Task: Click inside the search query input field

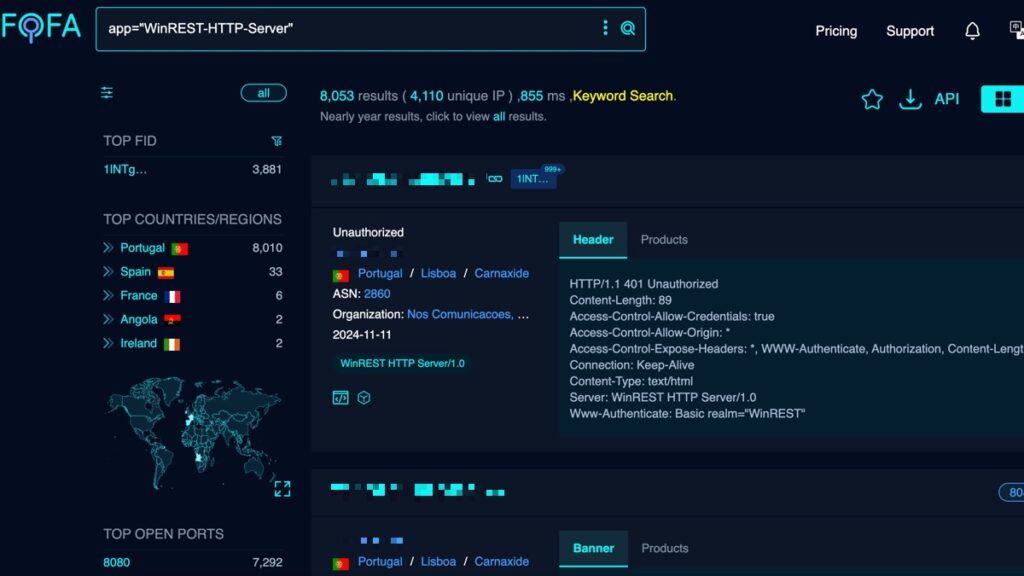Action: pos(350,29)
